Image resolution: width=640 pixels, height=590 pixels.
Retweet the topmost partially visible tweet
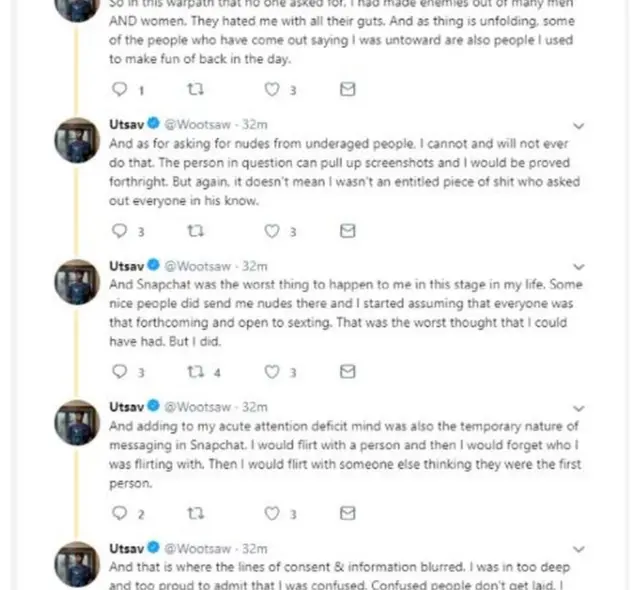click(x=196, y=90)
